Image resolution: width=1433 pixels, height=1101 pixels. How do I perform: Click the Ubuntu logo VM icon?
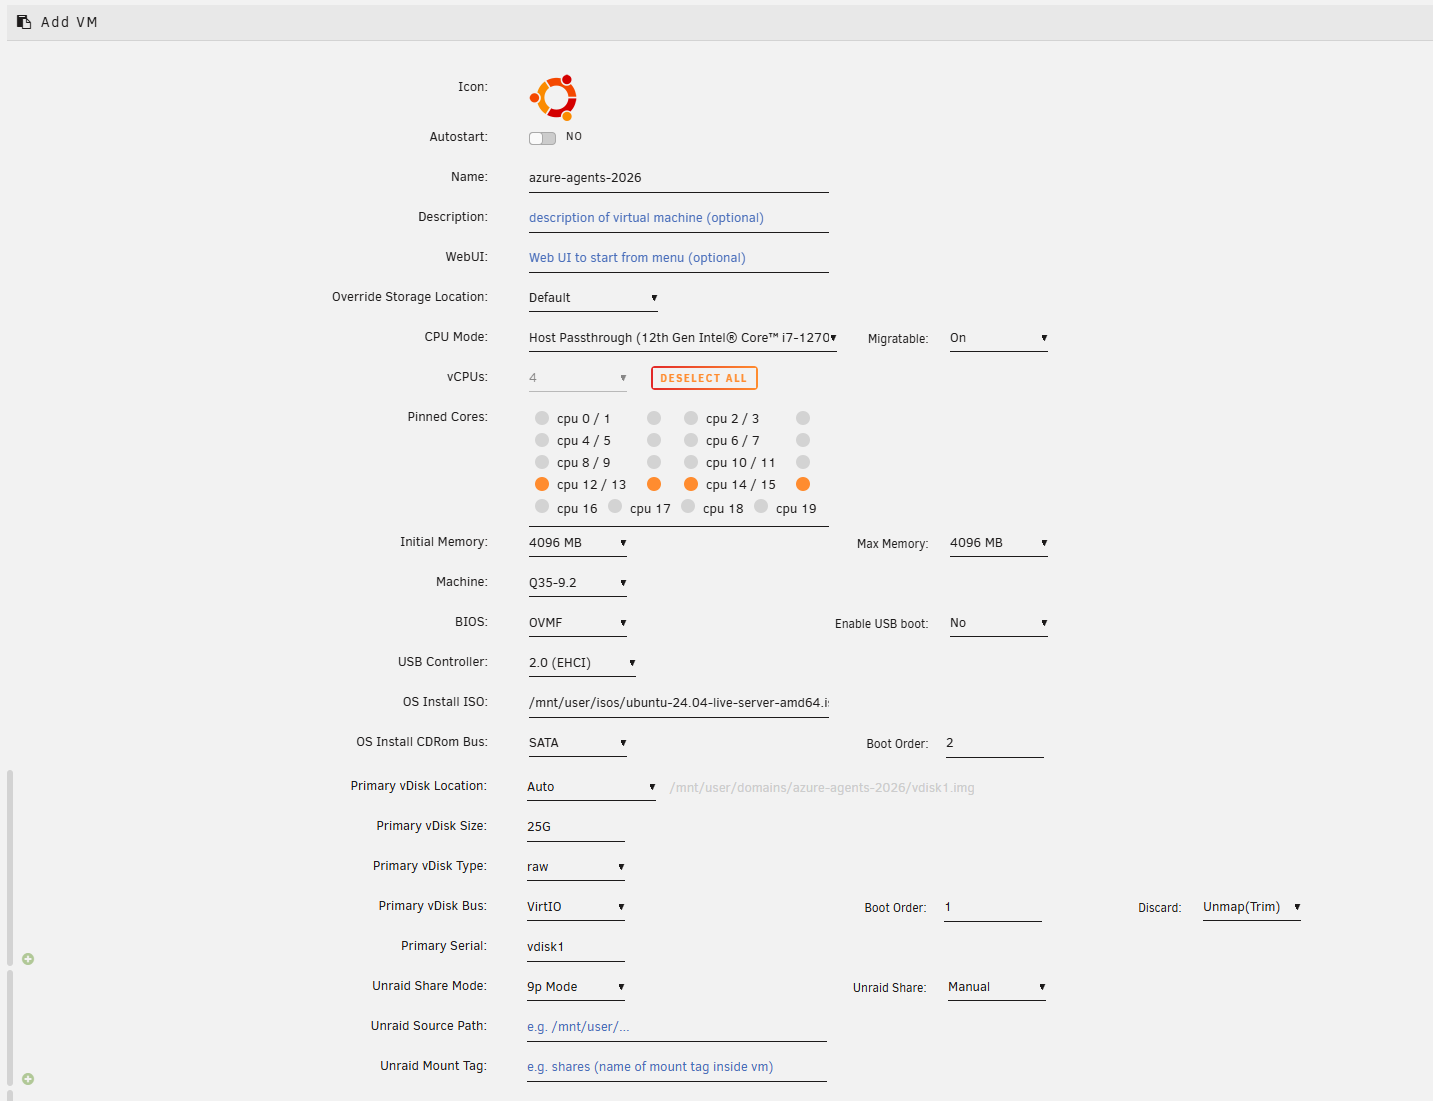tap(553, 97)
